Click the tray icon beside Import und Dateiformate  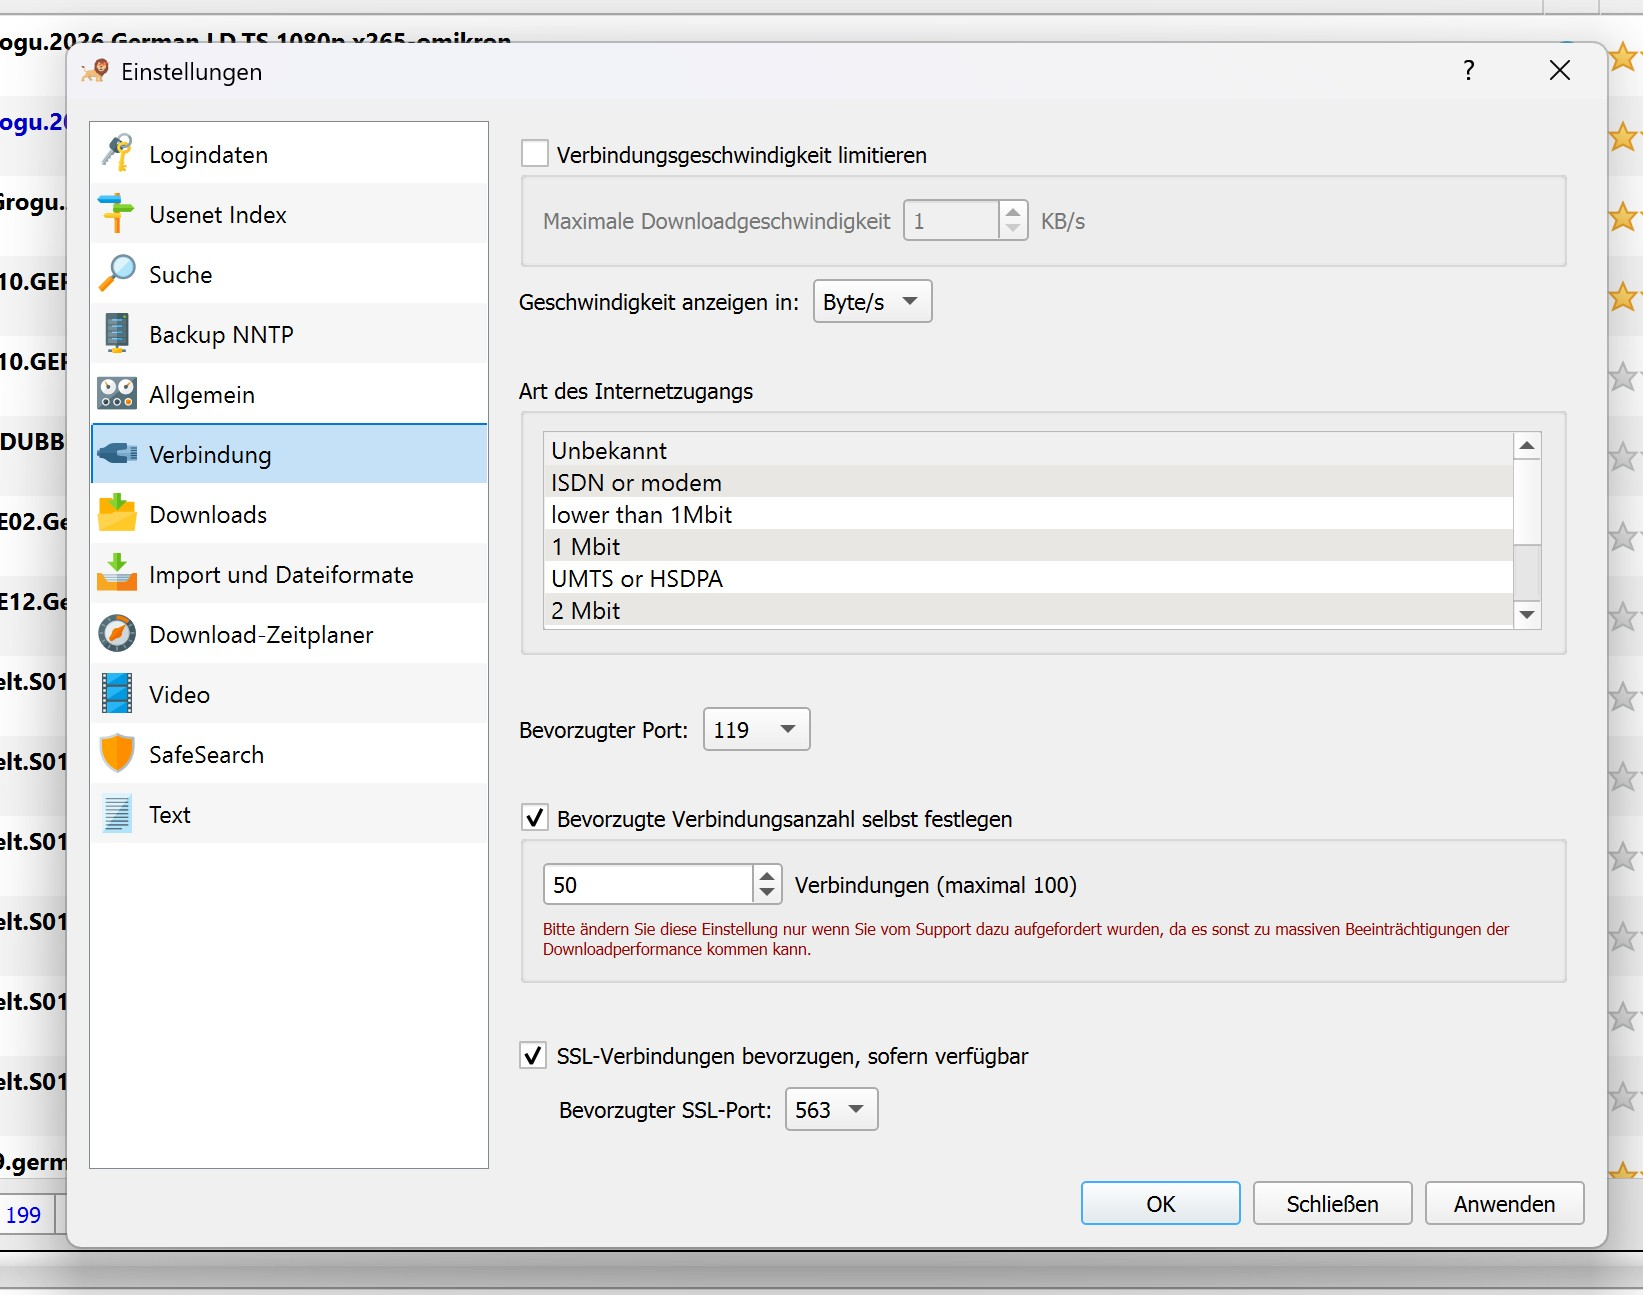(117, 573)
